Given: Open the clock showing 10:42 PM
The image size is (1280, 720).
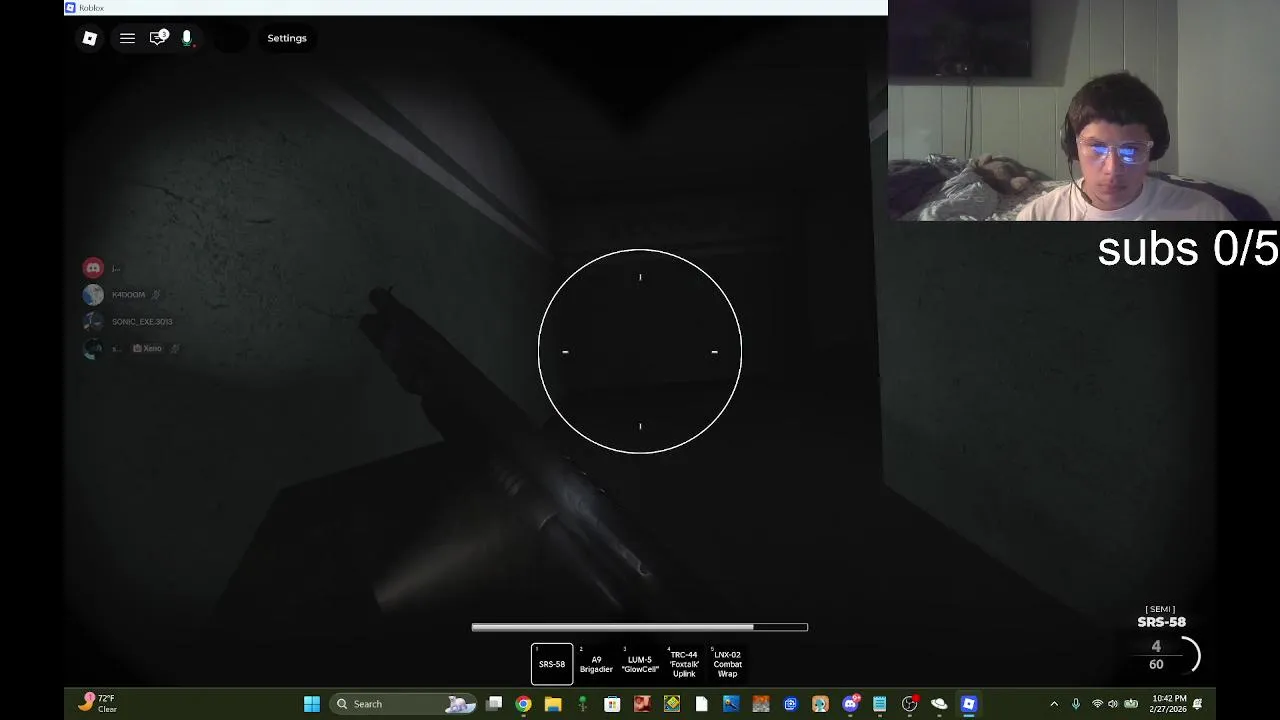Looking at the screenshot, I should click(1168, 704).
